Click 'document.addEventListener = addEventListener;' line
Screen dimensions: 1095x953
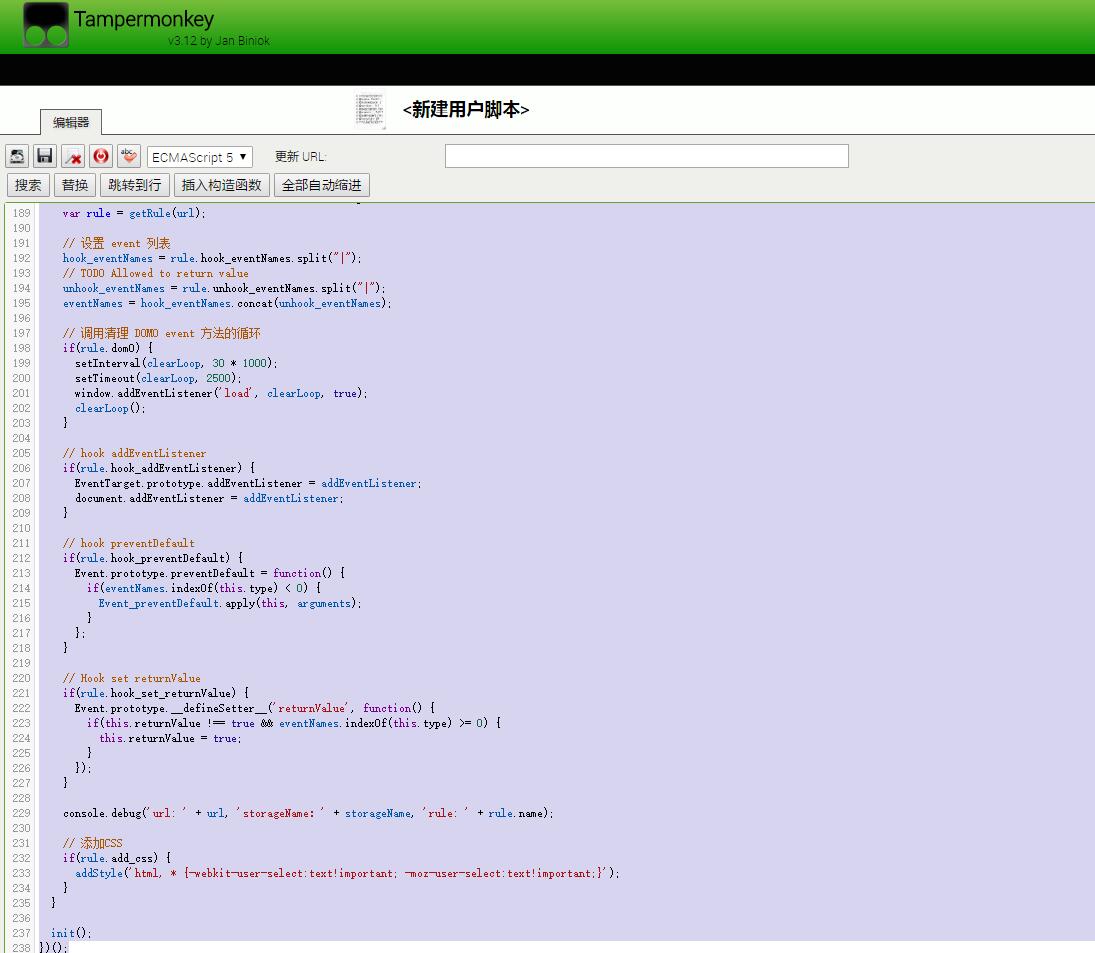click(209, 498)
